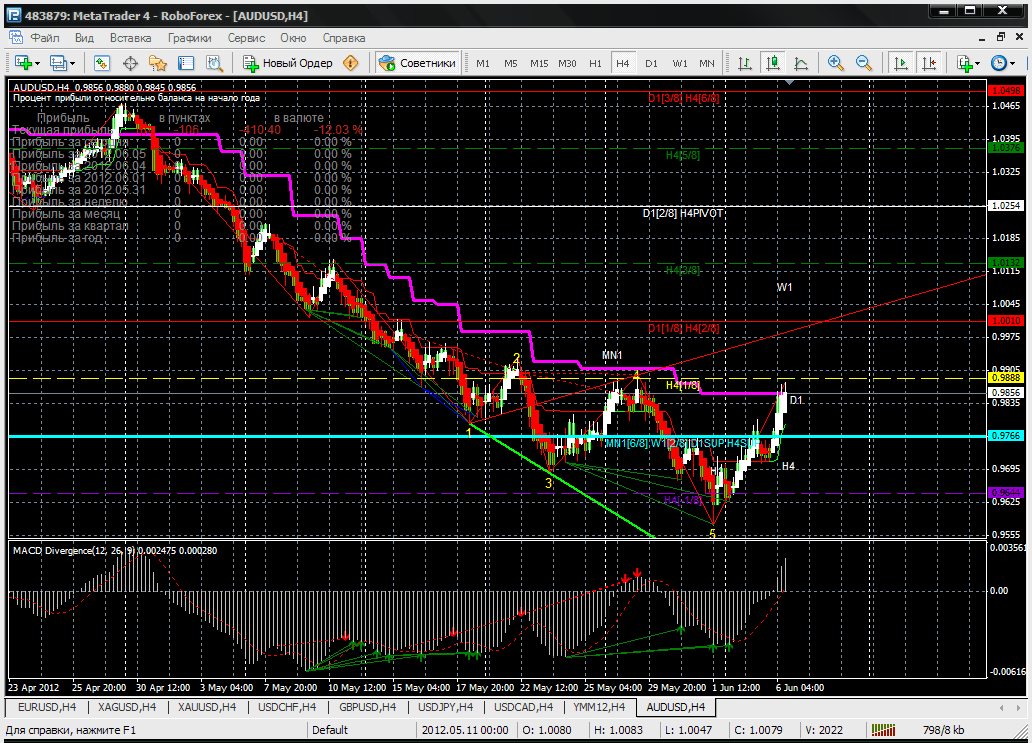Switch to the XAGUSD,H4 tab
Viewport: 1032px width, 743px height.
[x=126, y=707]
